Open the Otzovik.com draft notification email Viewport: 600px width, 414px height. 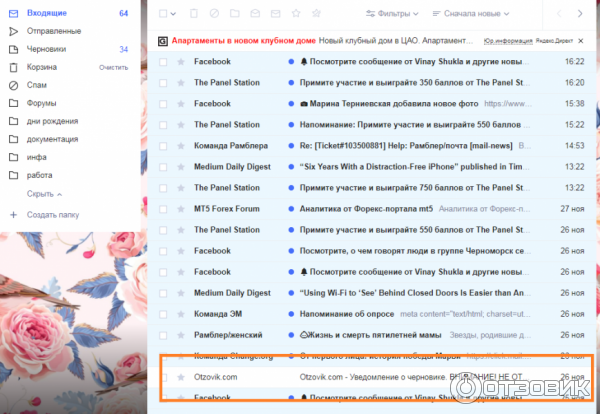pyautogui.click(x=400, y=377)
